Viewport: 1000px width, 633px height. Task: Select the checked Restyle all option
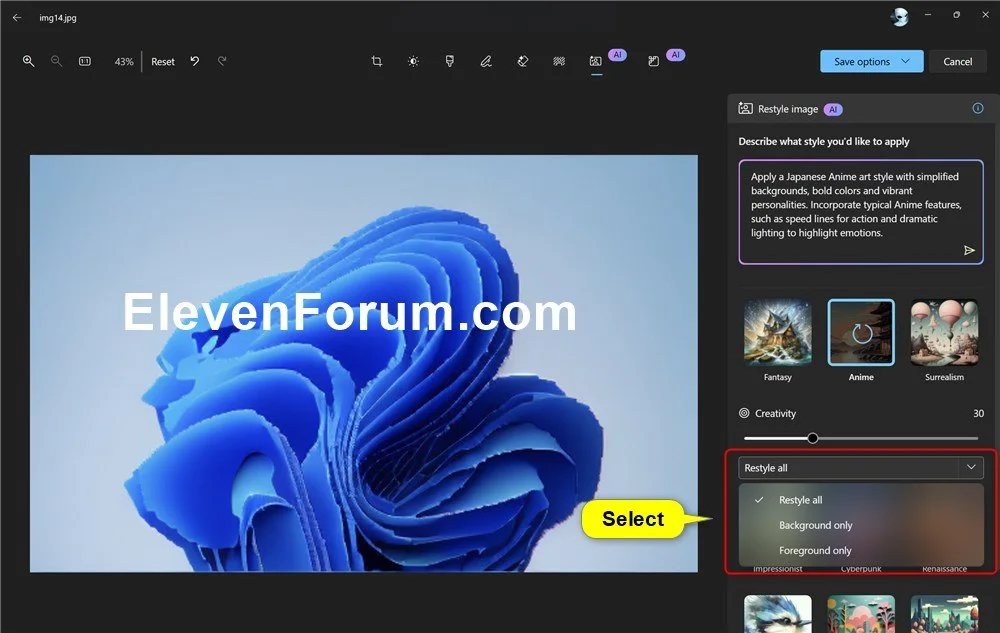pyautogui.click(x=861, y=500)
